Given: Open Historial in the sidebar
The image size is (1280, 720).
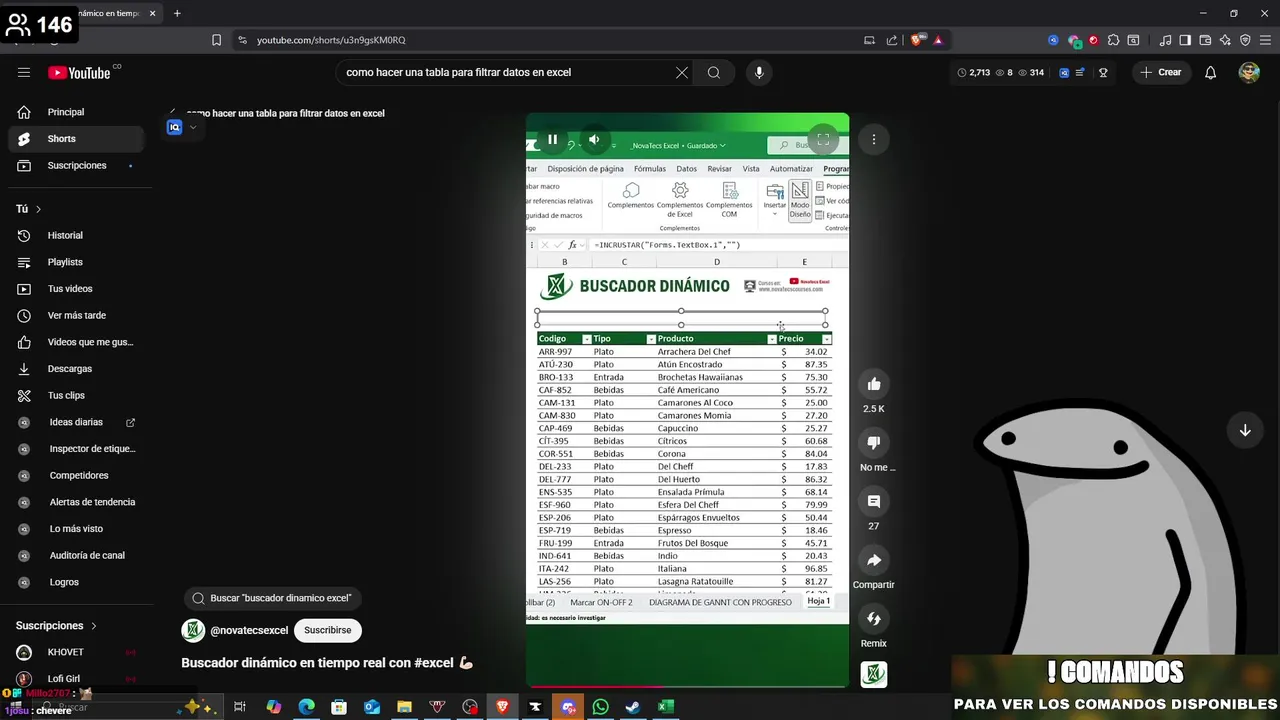Looking at the screenshot, I should (77, 235).
